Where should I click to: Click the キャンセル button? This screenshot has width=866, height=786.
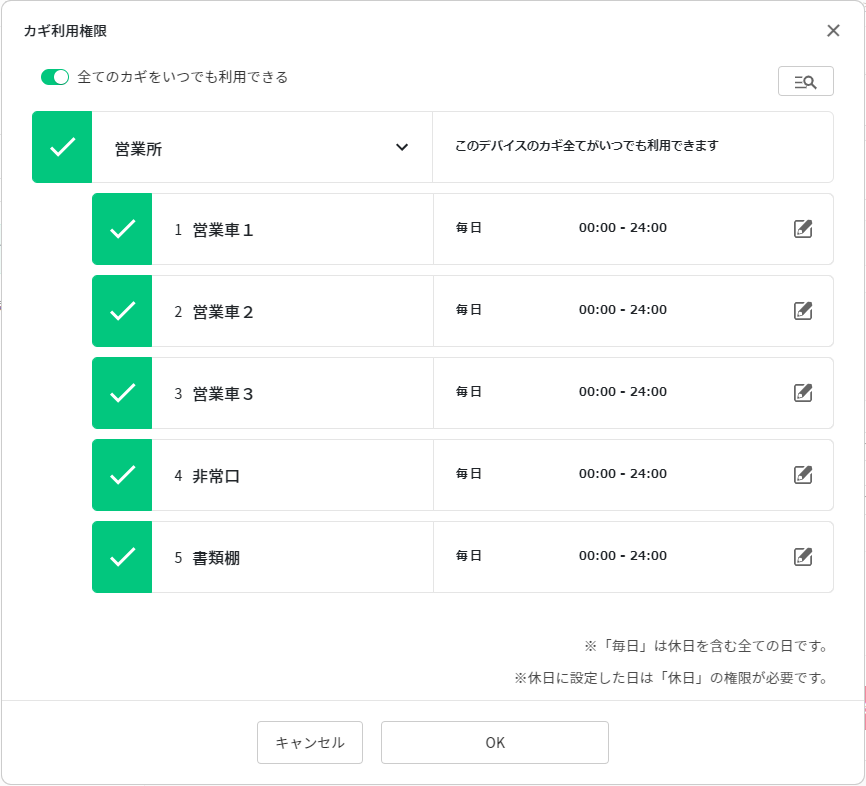(x=310, y=742)
